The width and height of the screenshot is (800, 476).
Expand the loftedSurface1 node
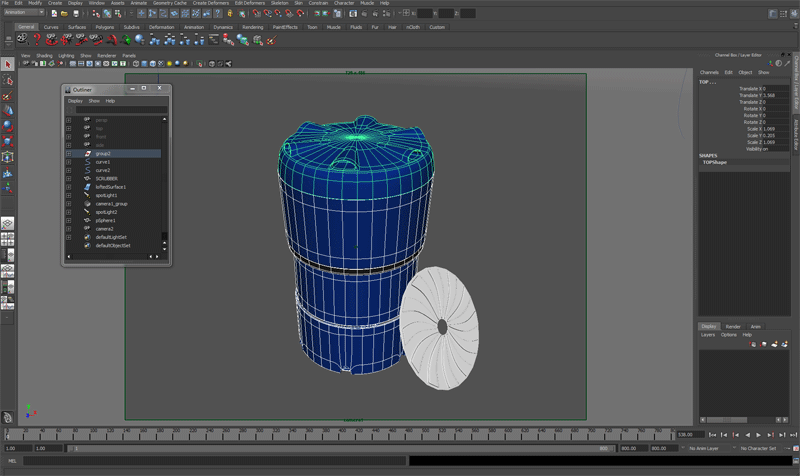pos(68,187)
